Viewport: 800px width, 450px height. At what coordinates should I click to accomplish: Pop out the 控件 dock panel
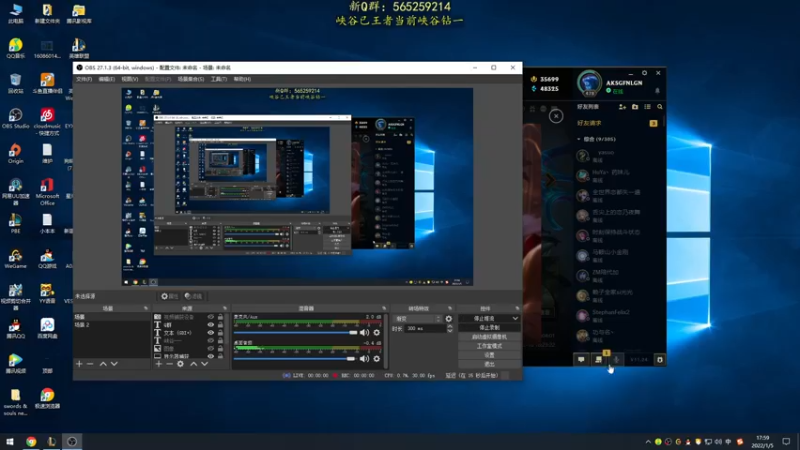517,308
